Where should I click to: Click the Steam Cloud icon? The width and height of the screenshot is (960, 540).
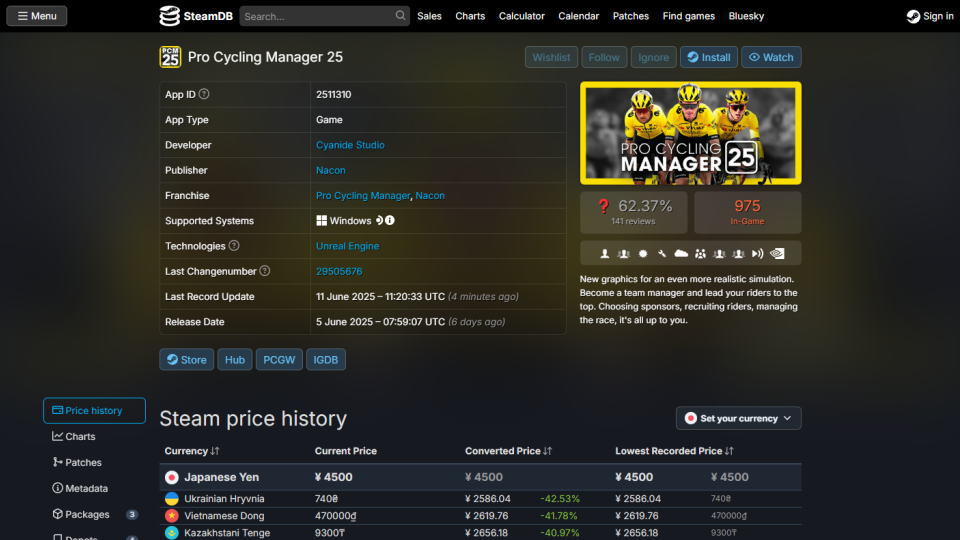pos(681,253)
